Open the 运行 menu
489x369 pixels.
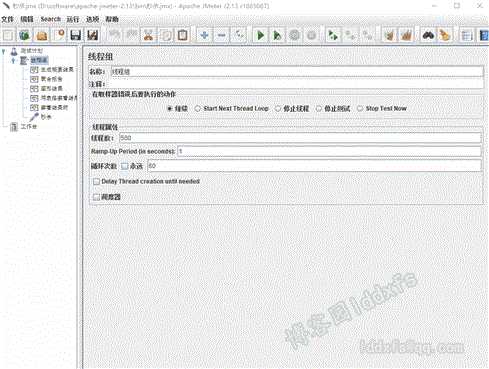(x=73, y=19)
